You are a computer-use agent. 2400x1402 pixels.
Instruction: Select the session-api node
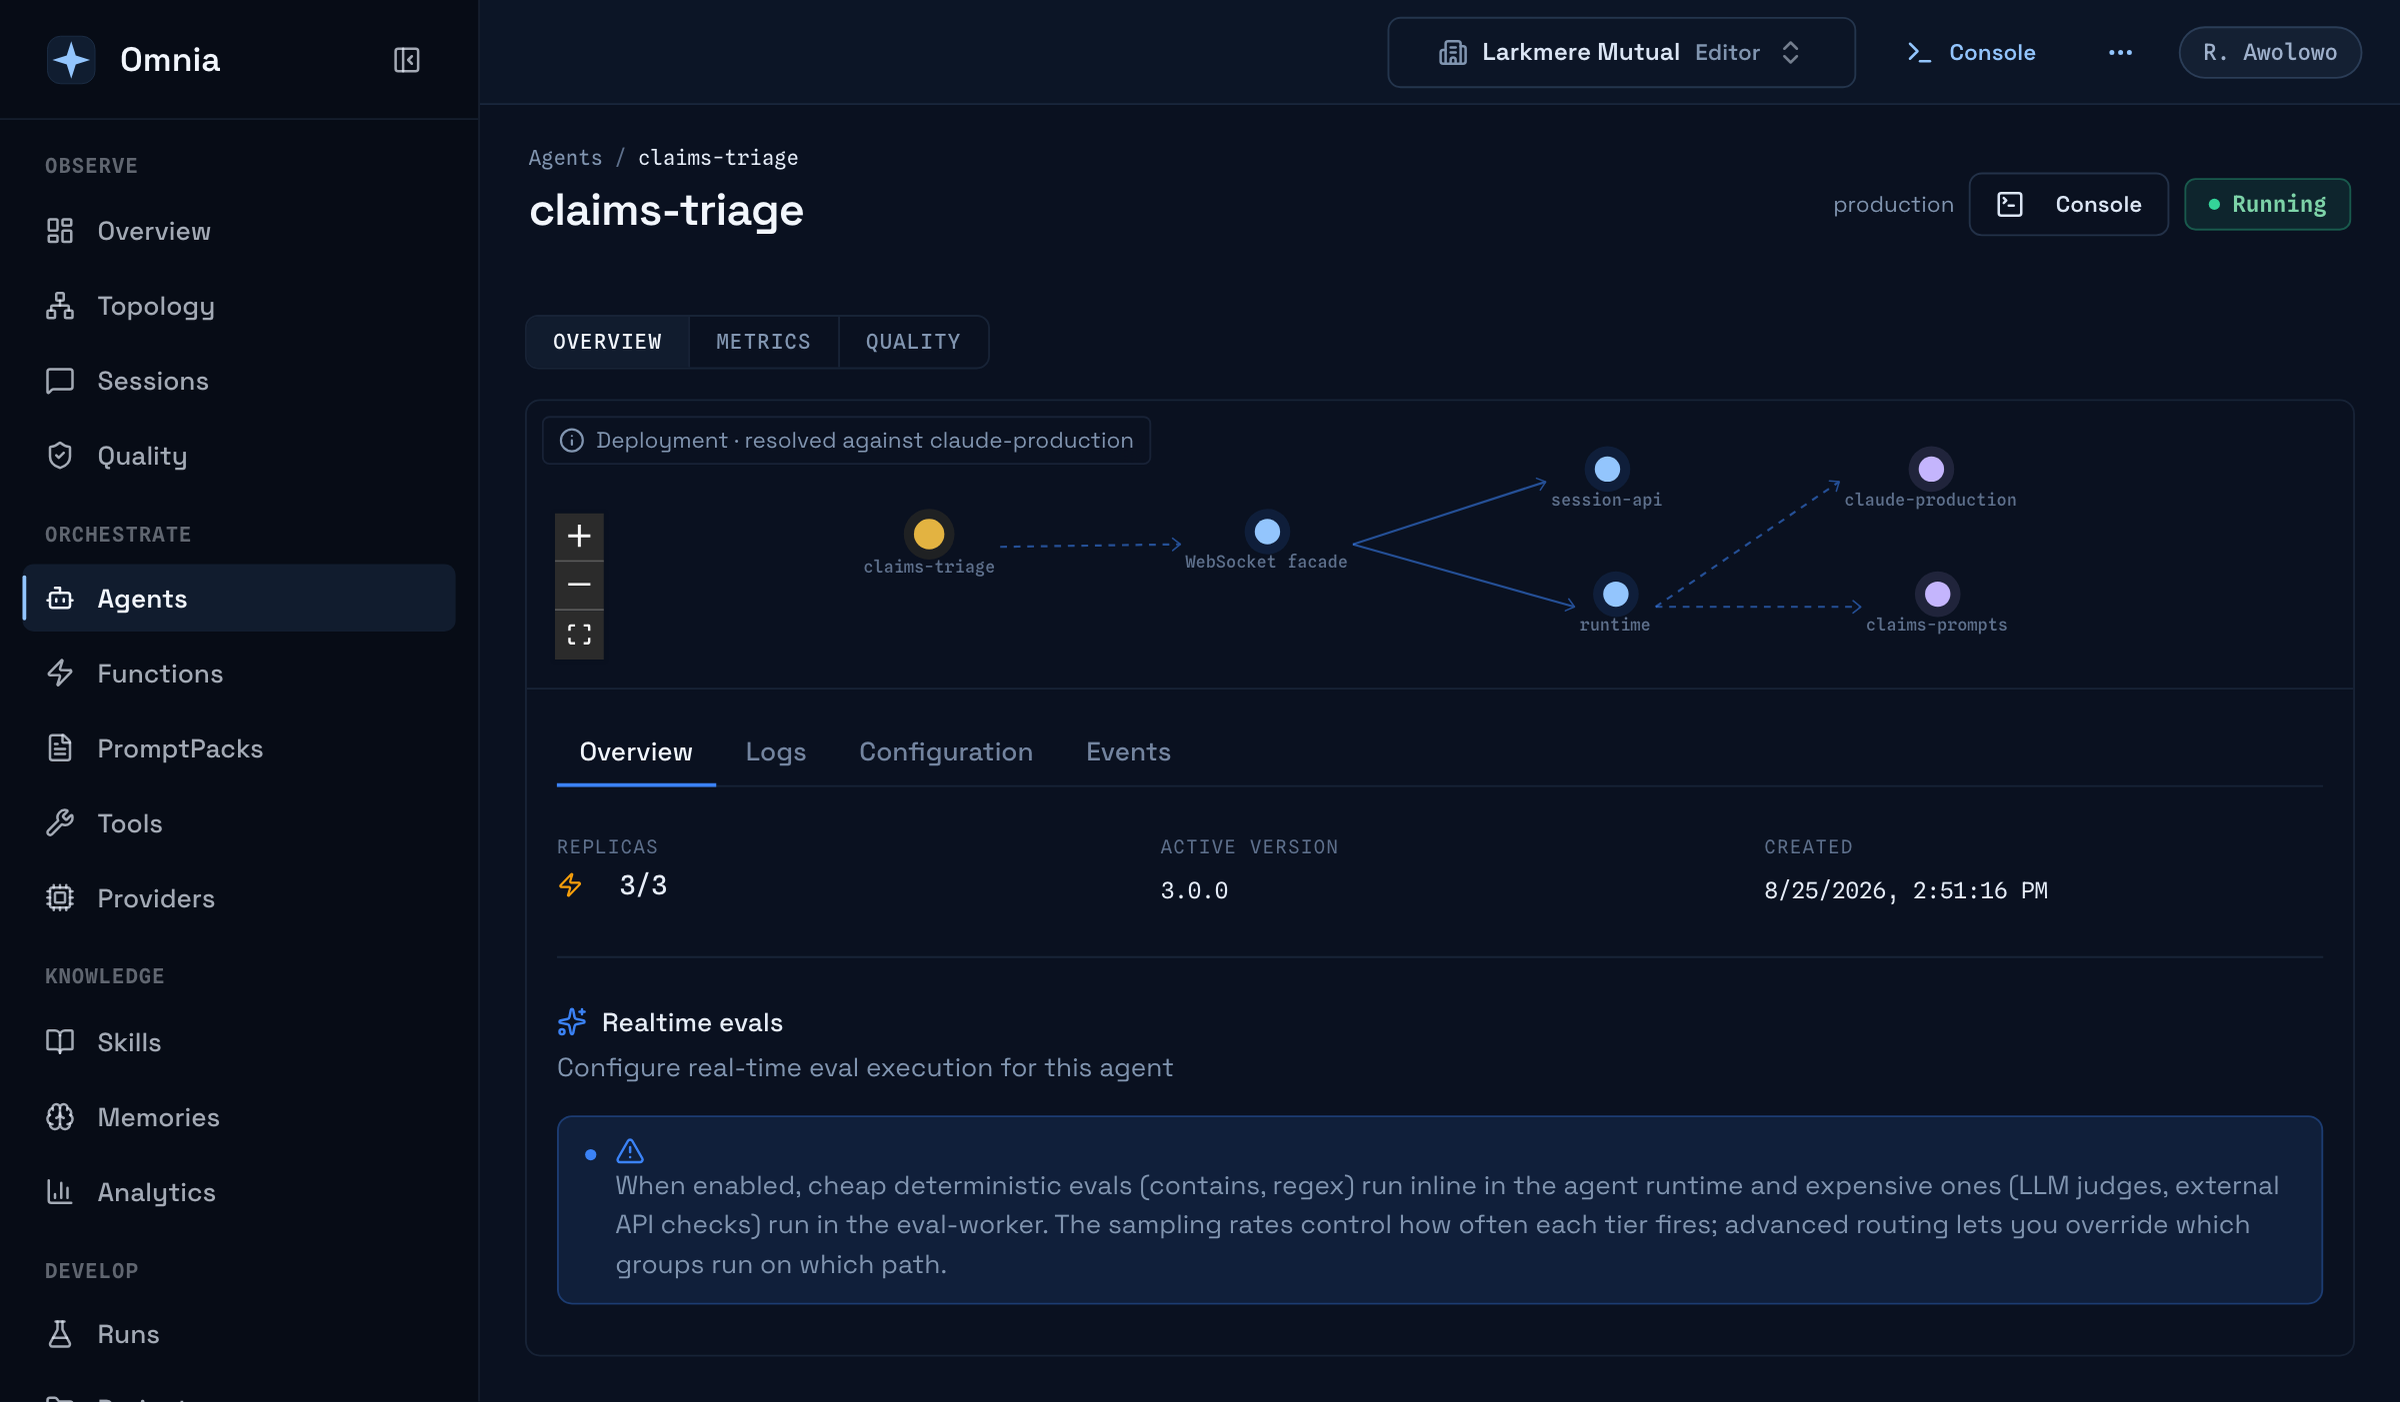[1607, 468]
